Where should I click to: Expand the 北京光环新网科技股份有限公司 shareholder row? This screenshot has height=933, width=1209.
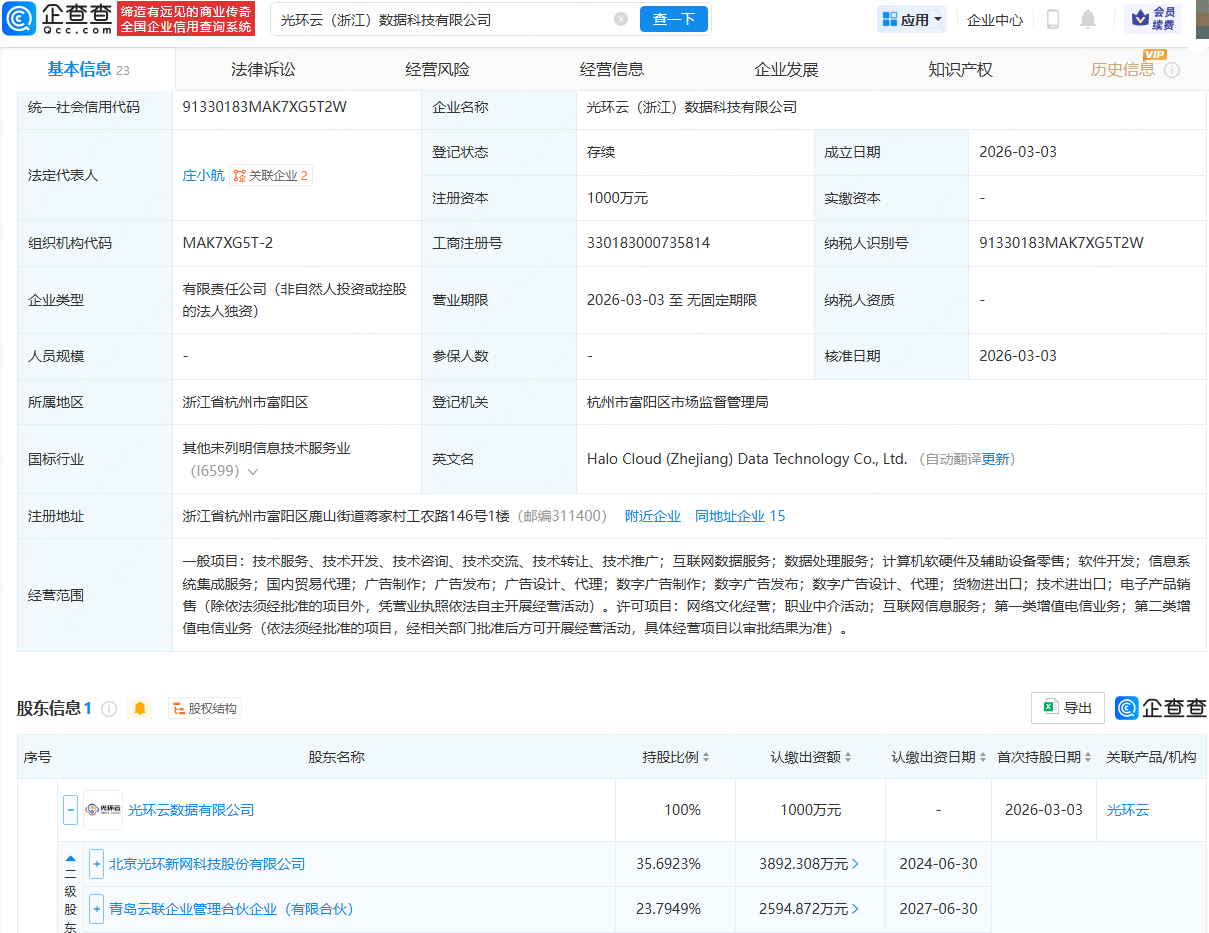click(95, 862)
